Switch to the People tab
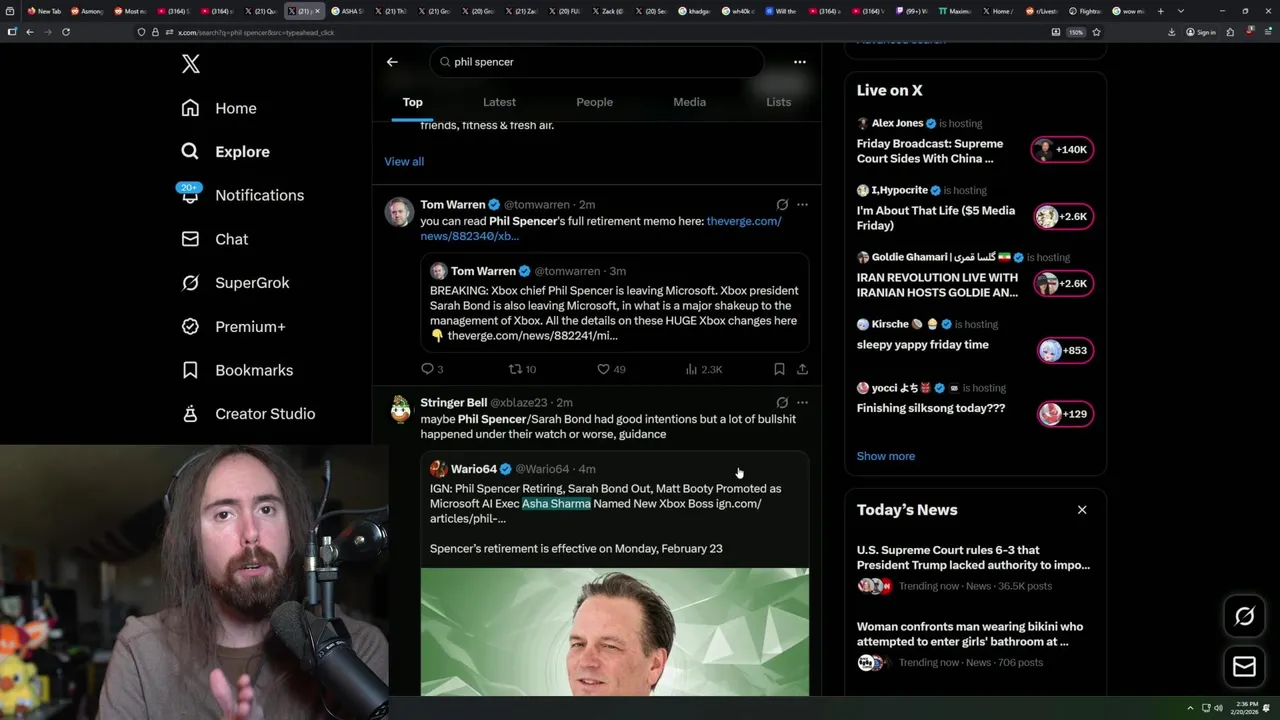The image size is (1280, 720). coord(594,102)
